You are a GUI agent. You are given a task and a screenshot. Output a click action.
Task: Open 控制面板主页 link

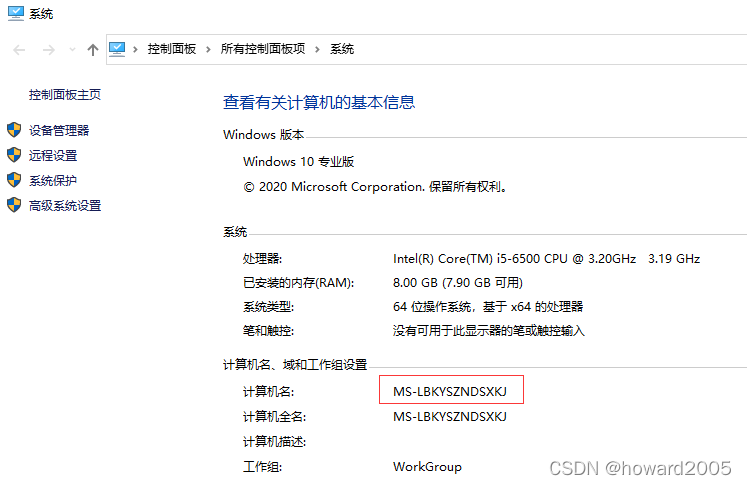(65, 95)
